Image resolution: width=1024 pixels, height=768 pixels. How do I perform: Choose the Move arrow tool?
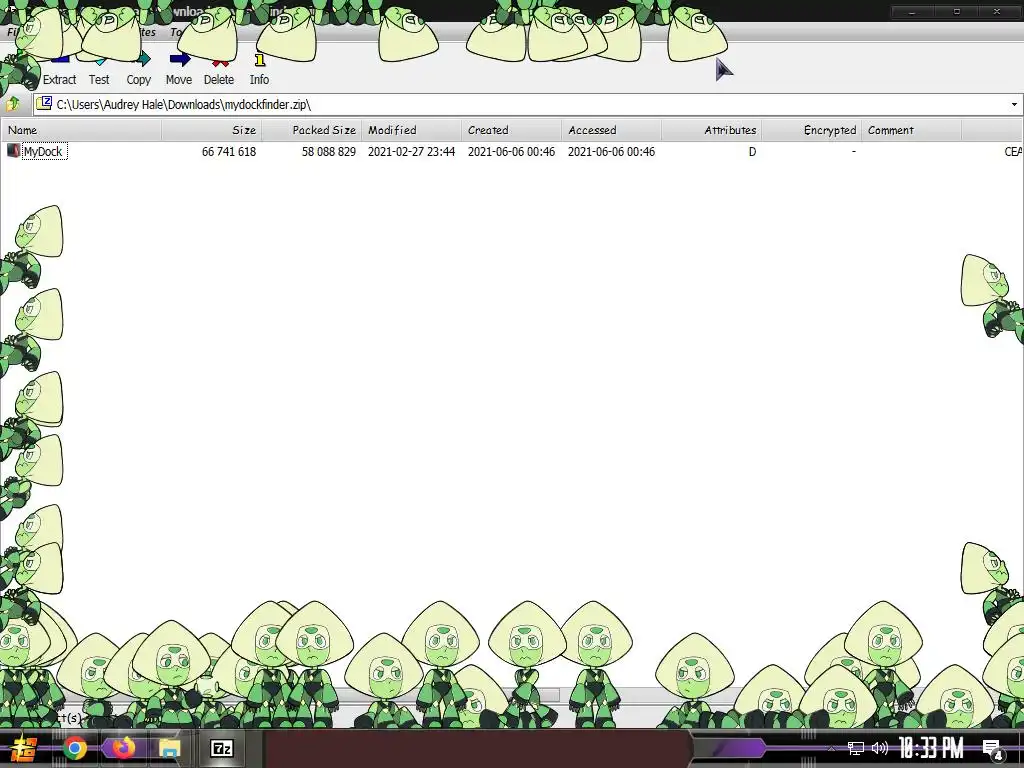click(x=179, y=71)
